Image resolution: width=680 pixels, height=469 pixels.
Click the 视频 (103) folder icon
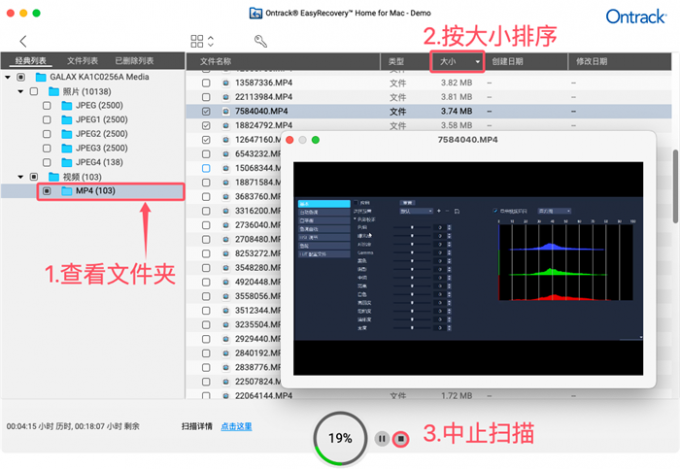[54, 177]
